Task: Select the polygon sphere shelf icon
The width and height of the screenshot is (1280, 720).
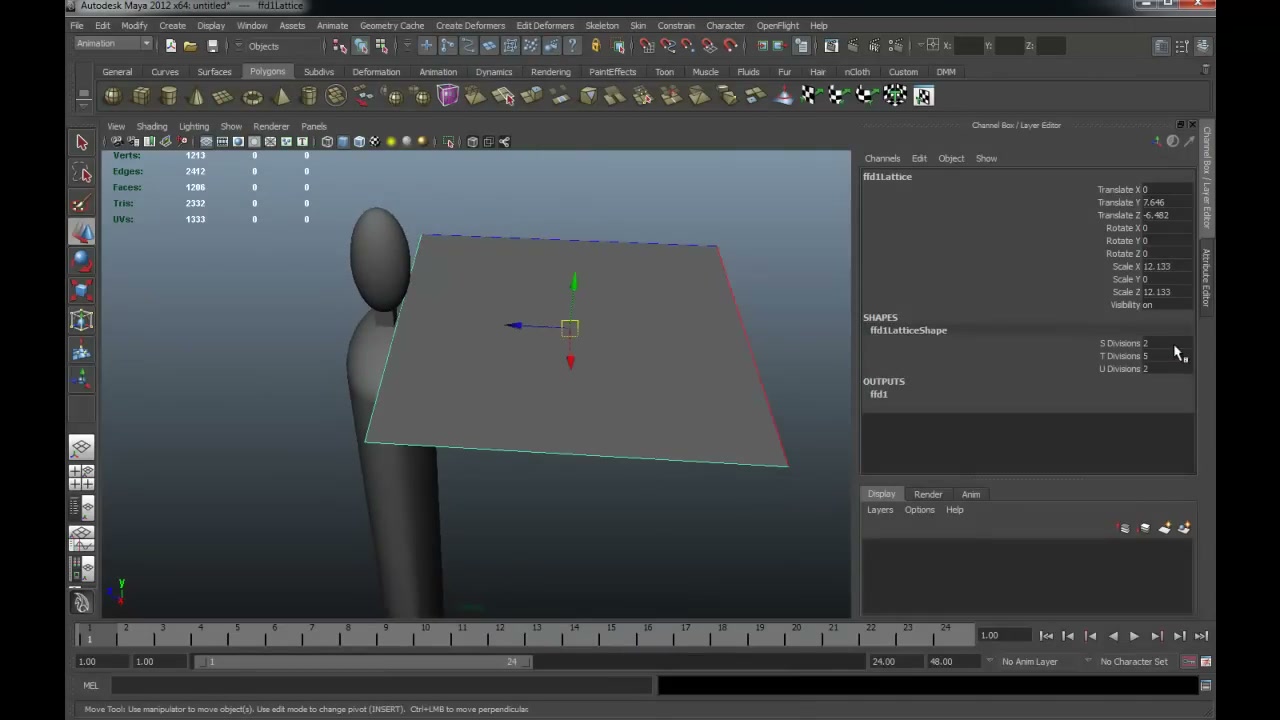Action: (x=113, y=96)
